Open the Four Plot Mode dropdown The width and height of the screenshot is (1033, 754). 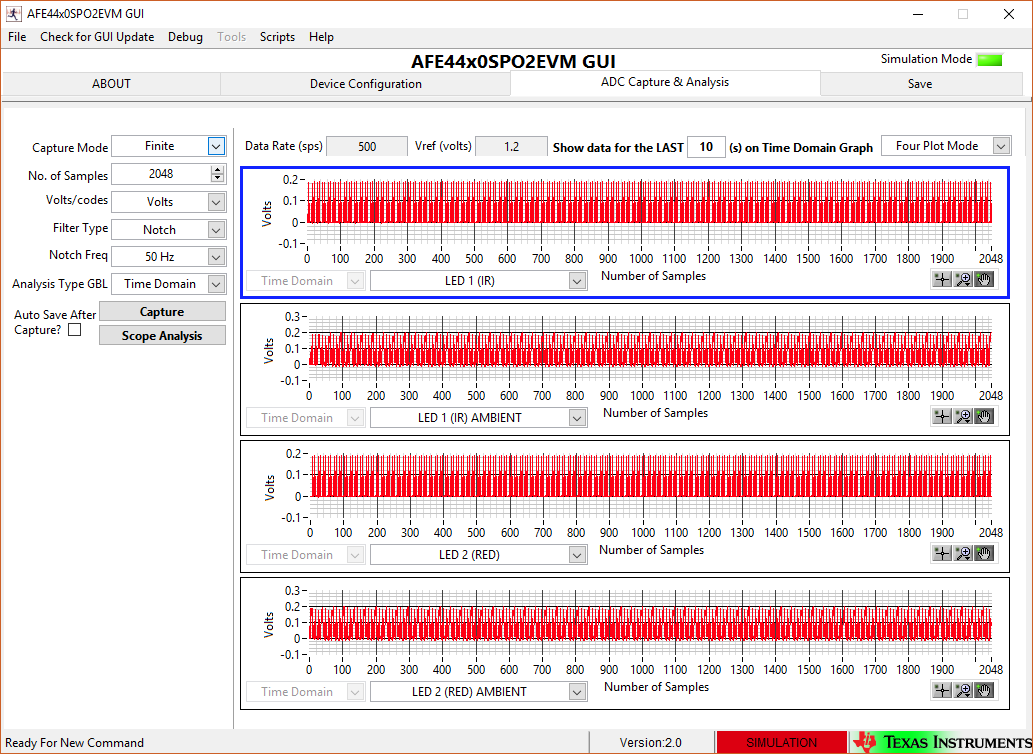pos(1001,146)
